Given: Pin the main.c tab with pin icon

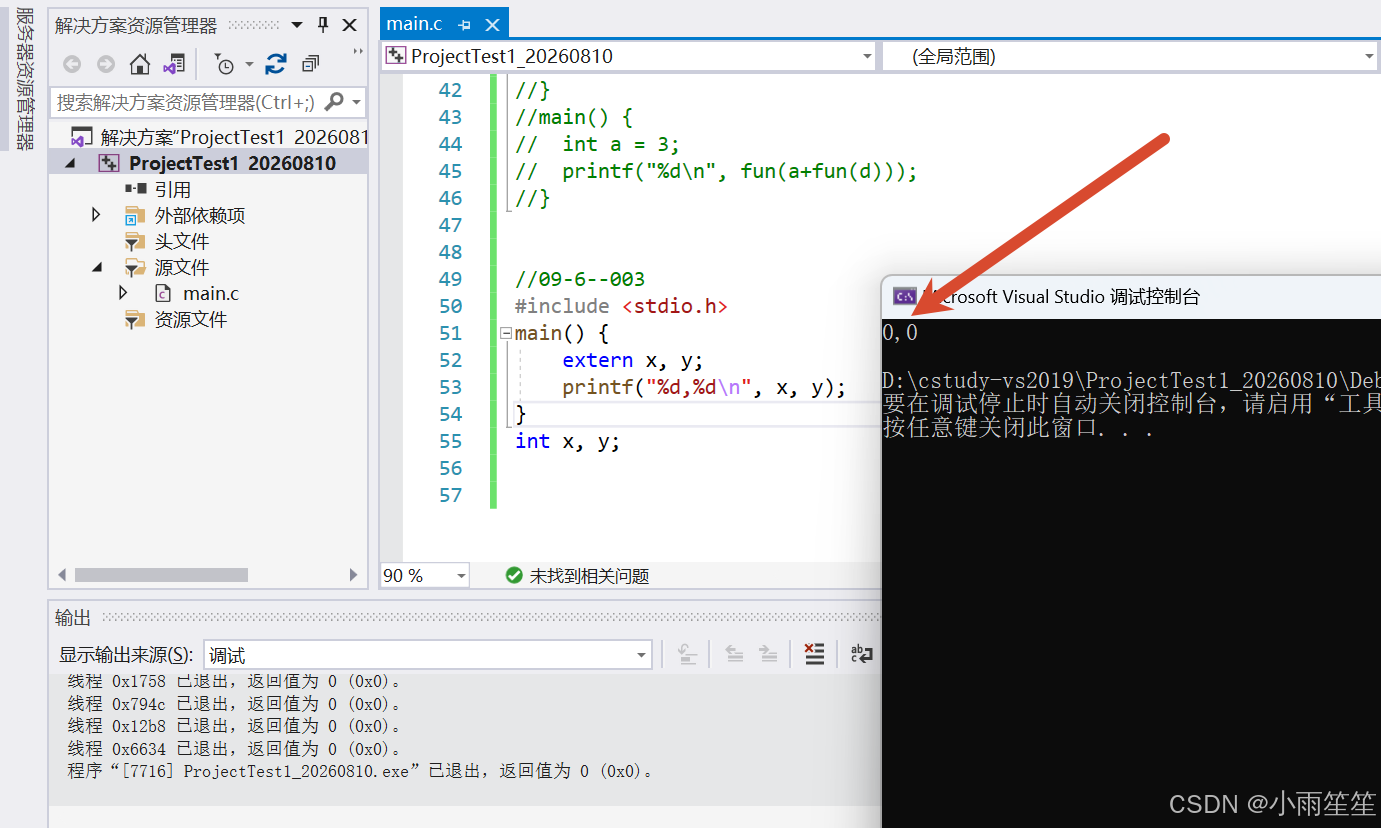Looking at the screenshot, I should [x=464, y=24].
